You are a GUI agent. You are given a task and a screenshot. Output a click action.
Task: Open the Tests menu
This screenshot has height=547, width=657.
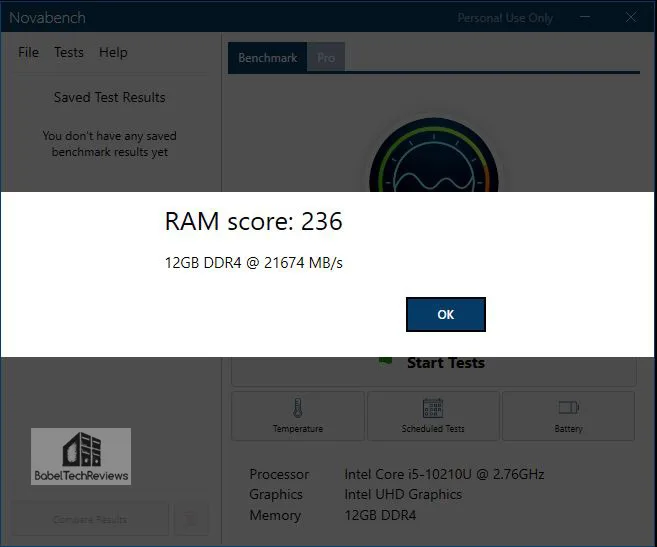point(69,52)
